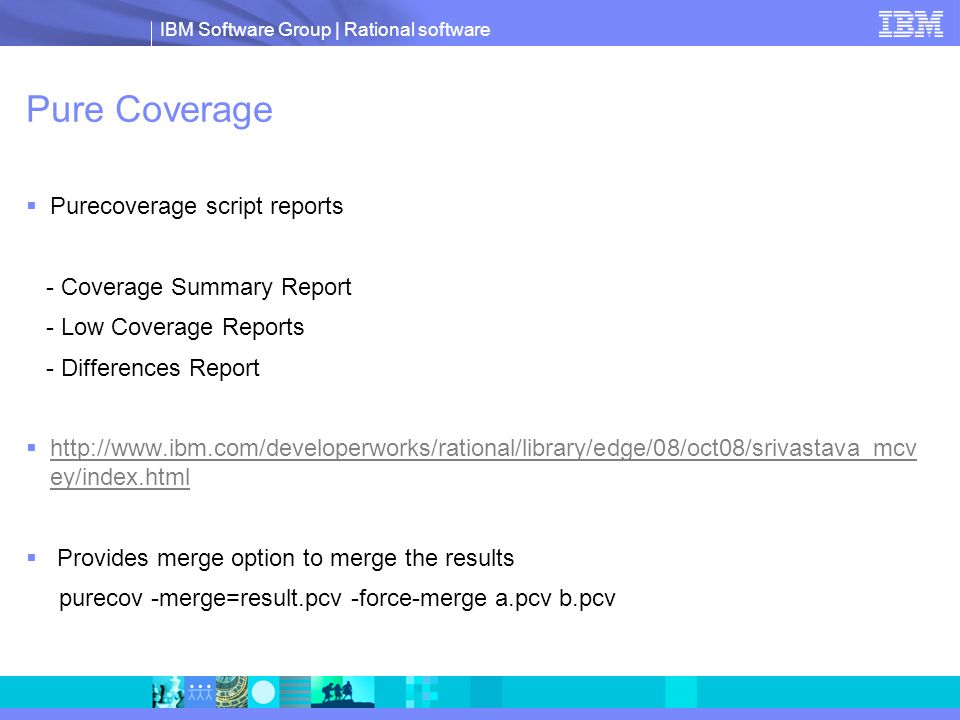The height and width of the screenshot is (720, 960).
Task: Click the 'purecov -merge=result.pcv -force-merge a.pcv b.pcv' command
Action: coord(337,598)
